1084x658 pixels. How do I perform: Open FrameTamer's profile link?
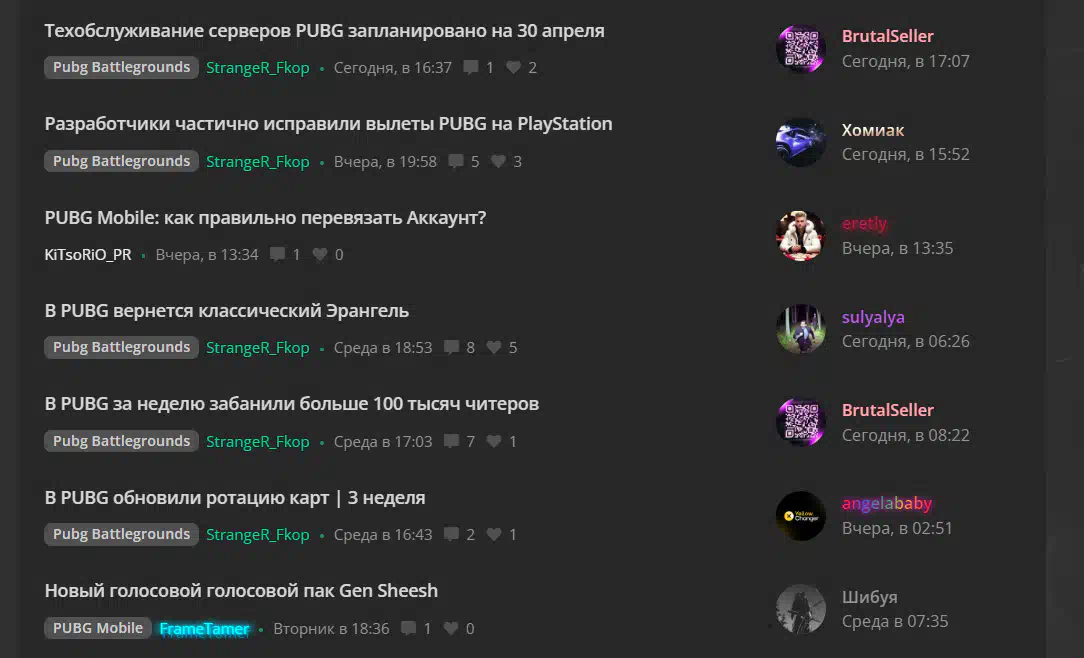(204, 628)
